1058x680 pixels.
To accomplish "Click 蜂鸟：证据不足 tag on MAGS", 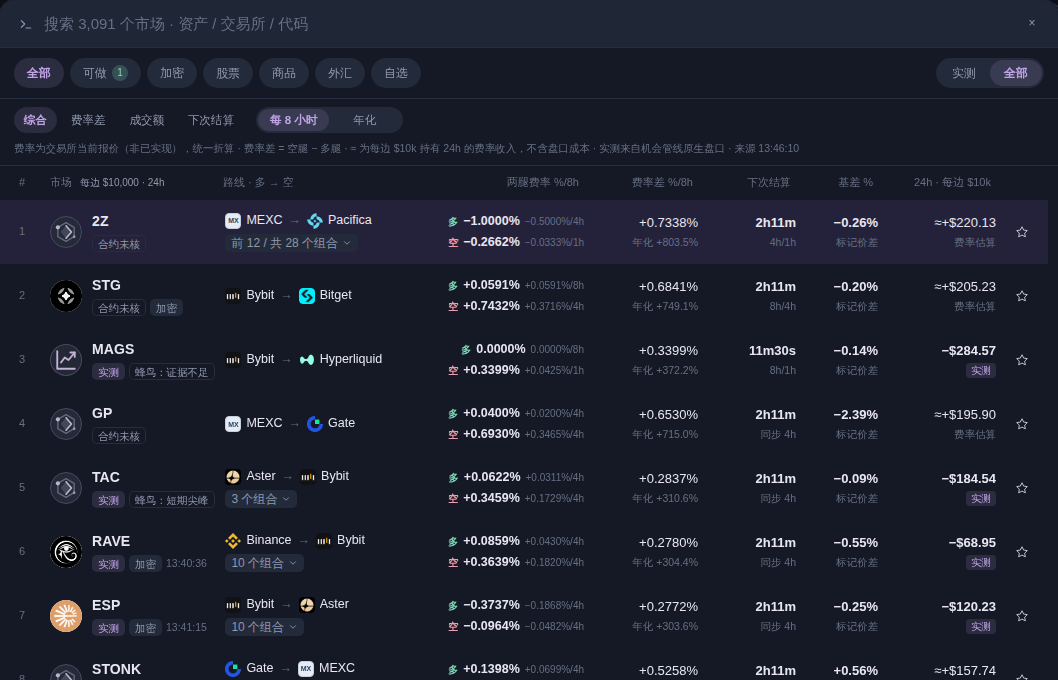I will pos(171,372).
